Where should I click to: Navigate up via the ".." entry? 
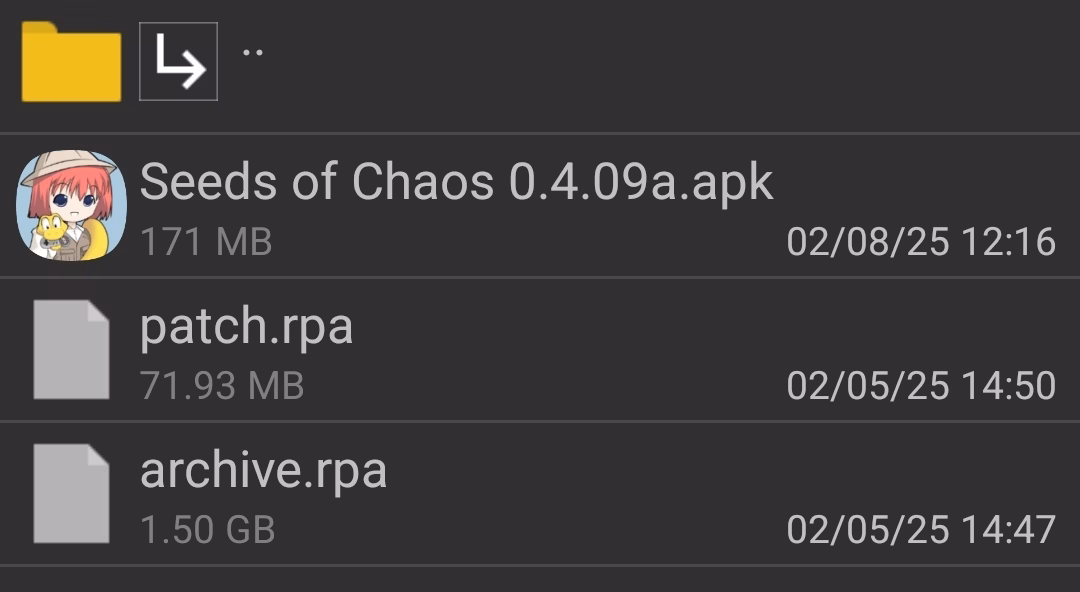(253, 52)
